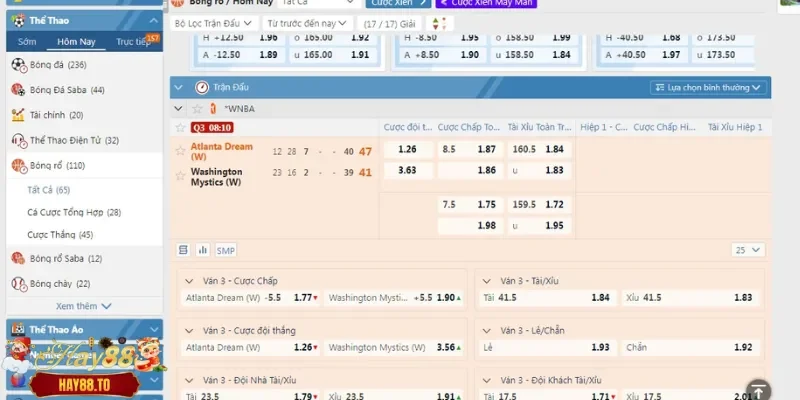Click the Bóng đá soccer ball icon
Image resolution: width=800 pixels, height=400 pixels.
pos(18,65)
